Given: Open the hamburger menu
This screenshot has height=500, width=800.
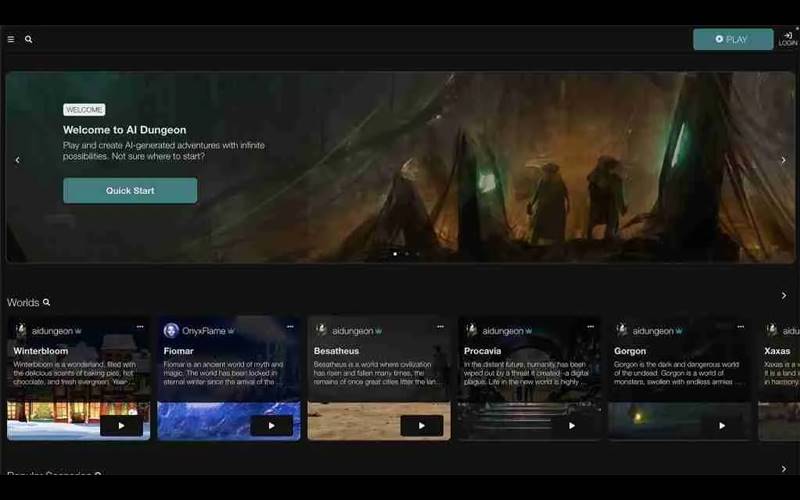Looking at the screenshot, I should (11, 40).
